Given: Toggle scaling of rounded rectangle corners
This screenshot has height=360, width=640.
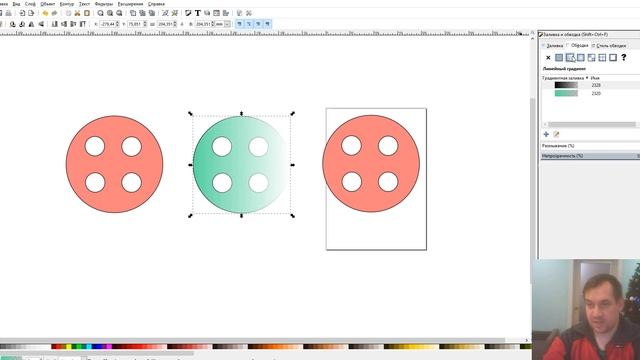Looking at the screenshot, I should pyautogui.click(x=249, y=24).
